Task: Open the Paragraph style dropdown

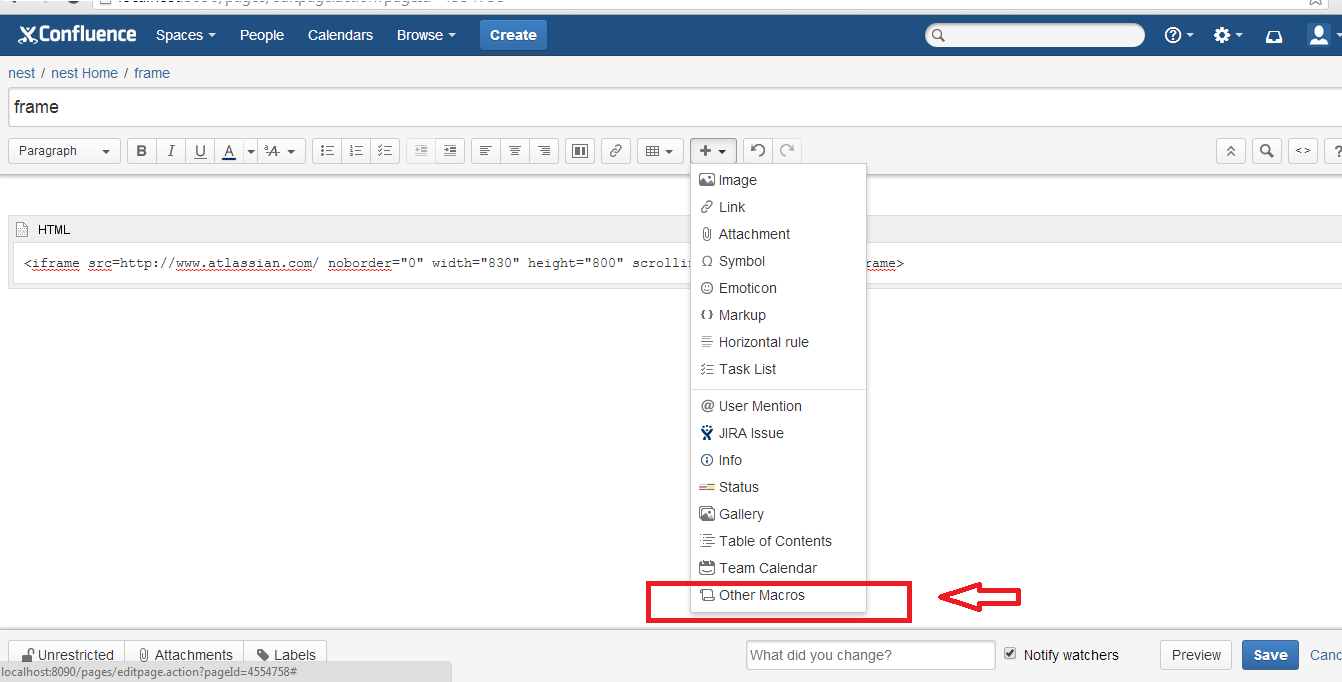Action: point(65,151)
